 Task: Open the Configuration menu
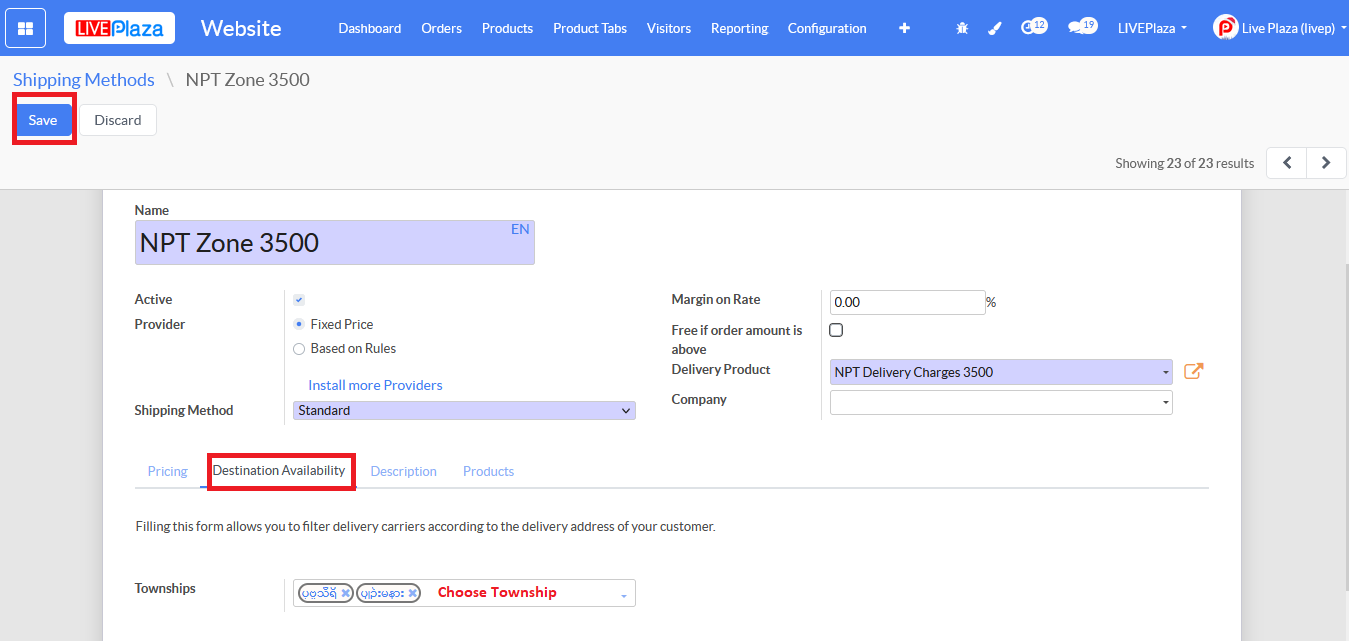(x=827, y=28)
